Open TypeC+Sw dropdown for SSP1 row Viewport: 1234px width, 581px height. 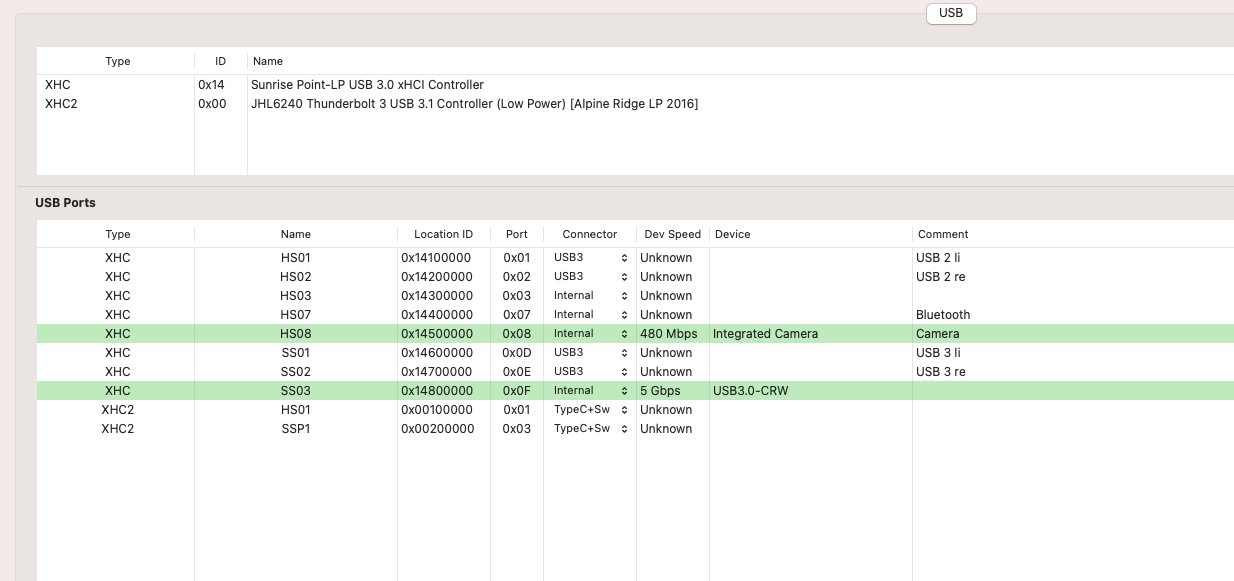pos(590,429)
